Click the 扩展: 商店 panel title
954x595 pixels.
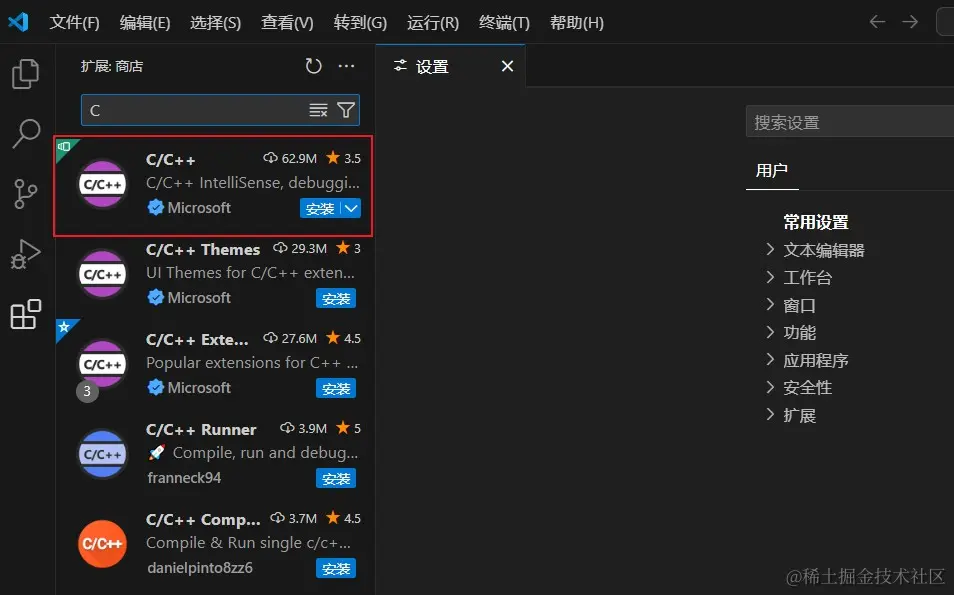(x=112, y=66)
